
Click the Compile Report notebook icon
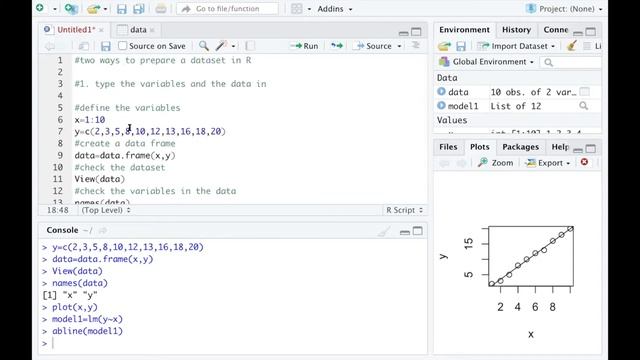pyautogui.click(x=250, y=46)
